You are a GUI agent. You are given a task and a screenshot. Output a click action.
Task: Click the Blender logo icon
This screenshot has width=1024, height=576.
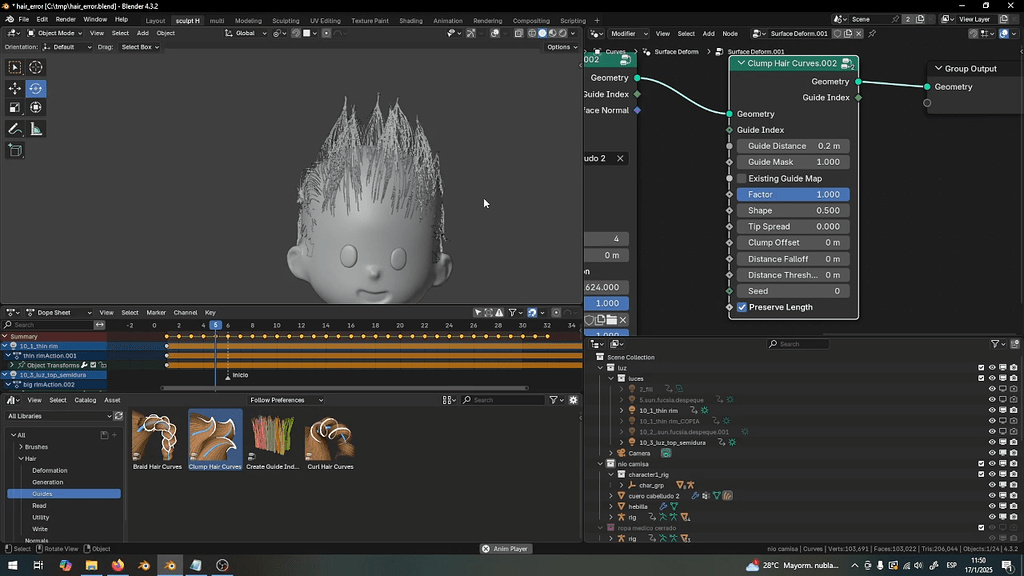point(9,20)
